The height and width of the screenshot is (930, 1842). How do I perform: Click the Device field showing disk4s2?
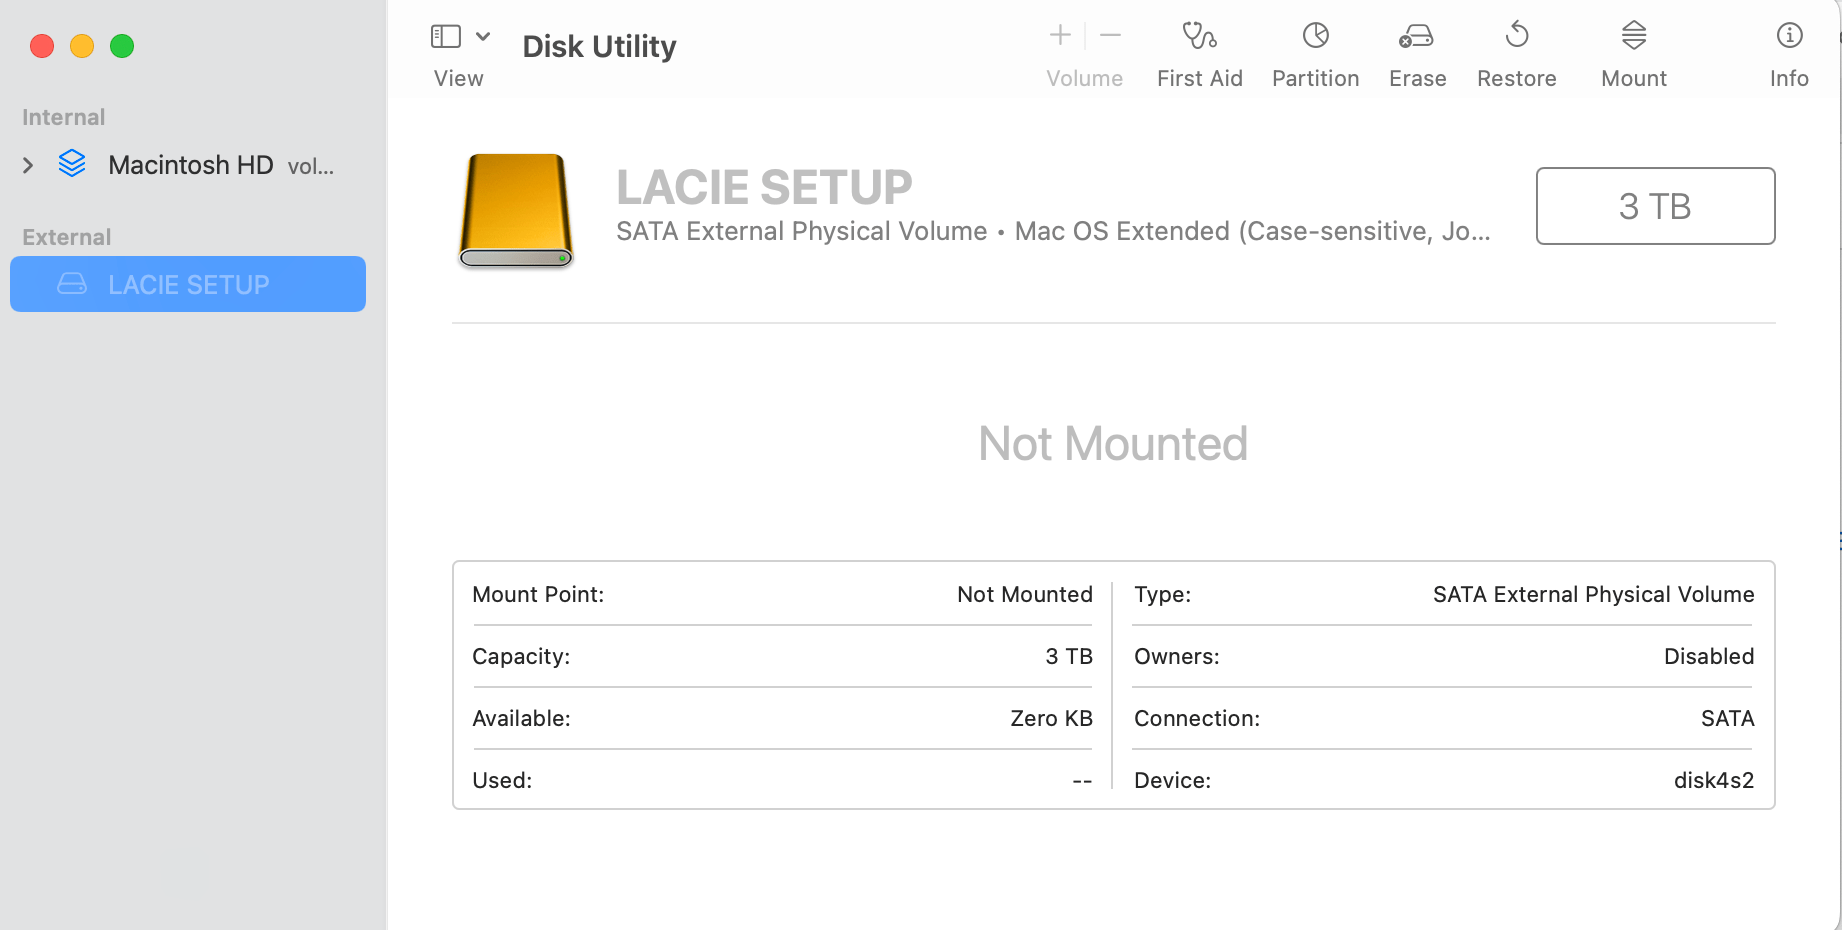pos(1714,780)
